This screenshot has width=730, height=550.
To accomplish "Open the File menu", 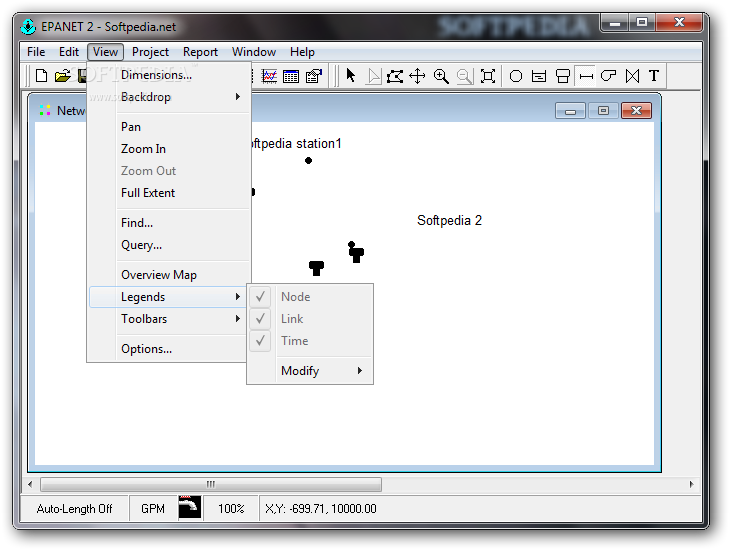I will tap(36, 52).
